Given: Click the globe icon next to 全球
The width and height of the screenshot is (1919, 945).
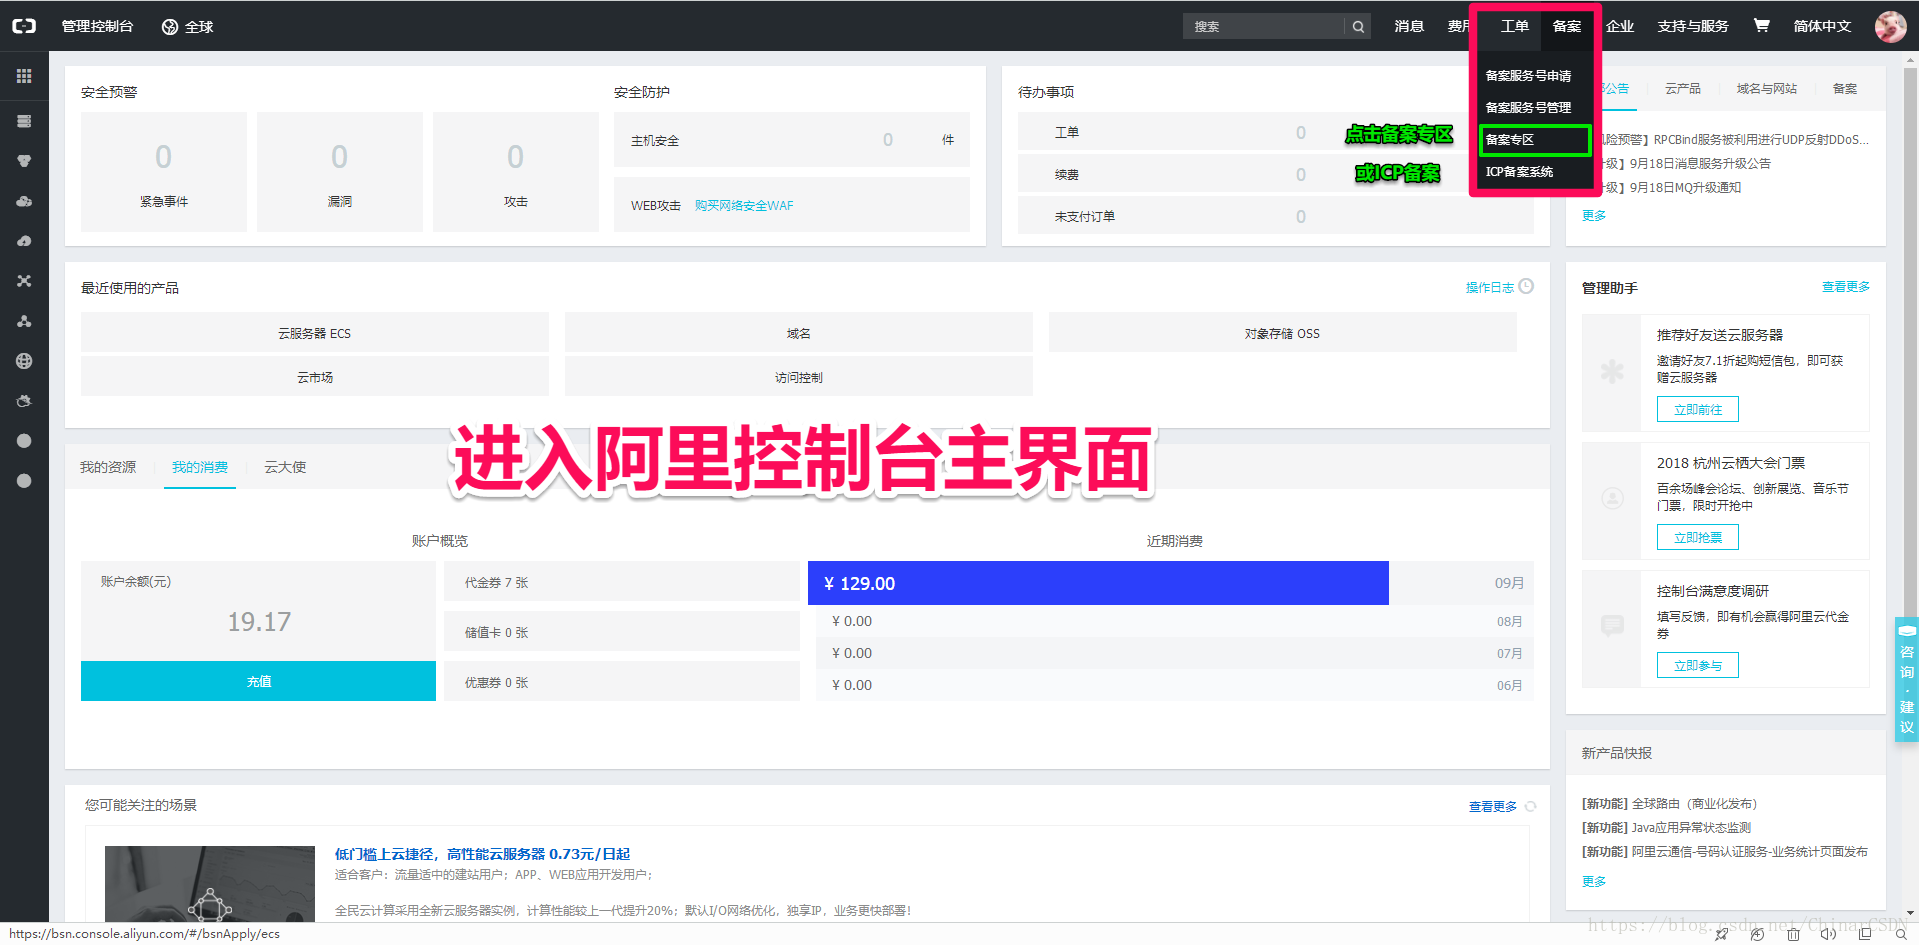Looking at the screenshot, I should coord(170,27).
